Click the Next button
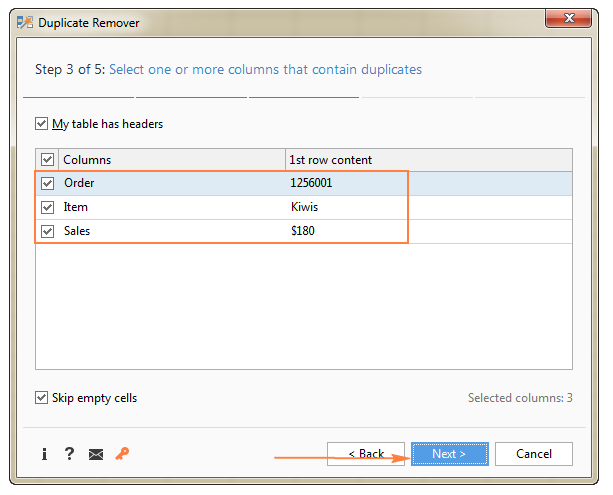 449,454
